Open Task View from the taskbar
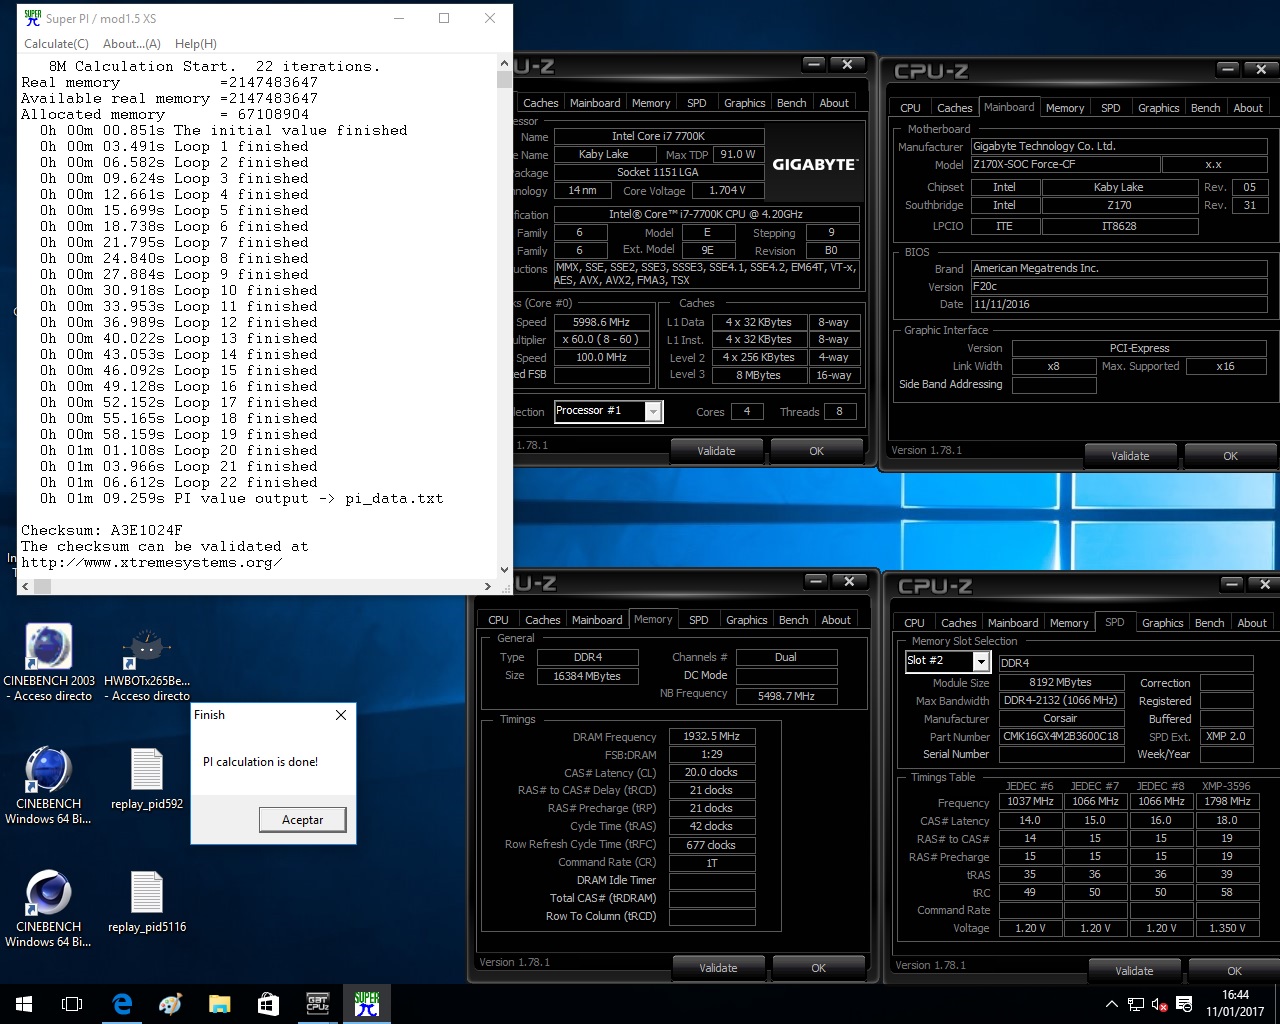1280x1024 pixels. pos(72,1004)
